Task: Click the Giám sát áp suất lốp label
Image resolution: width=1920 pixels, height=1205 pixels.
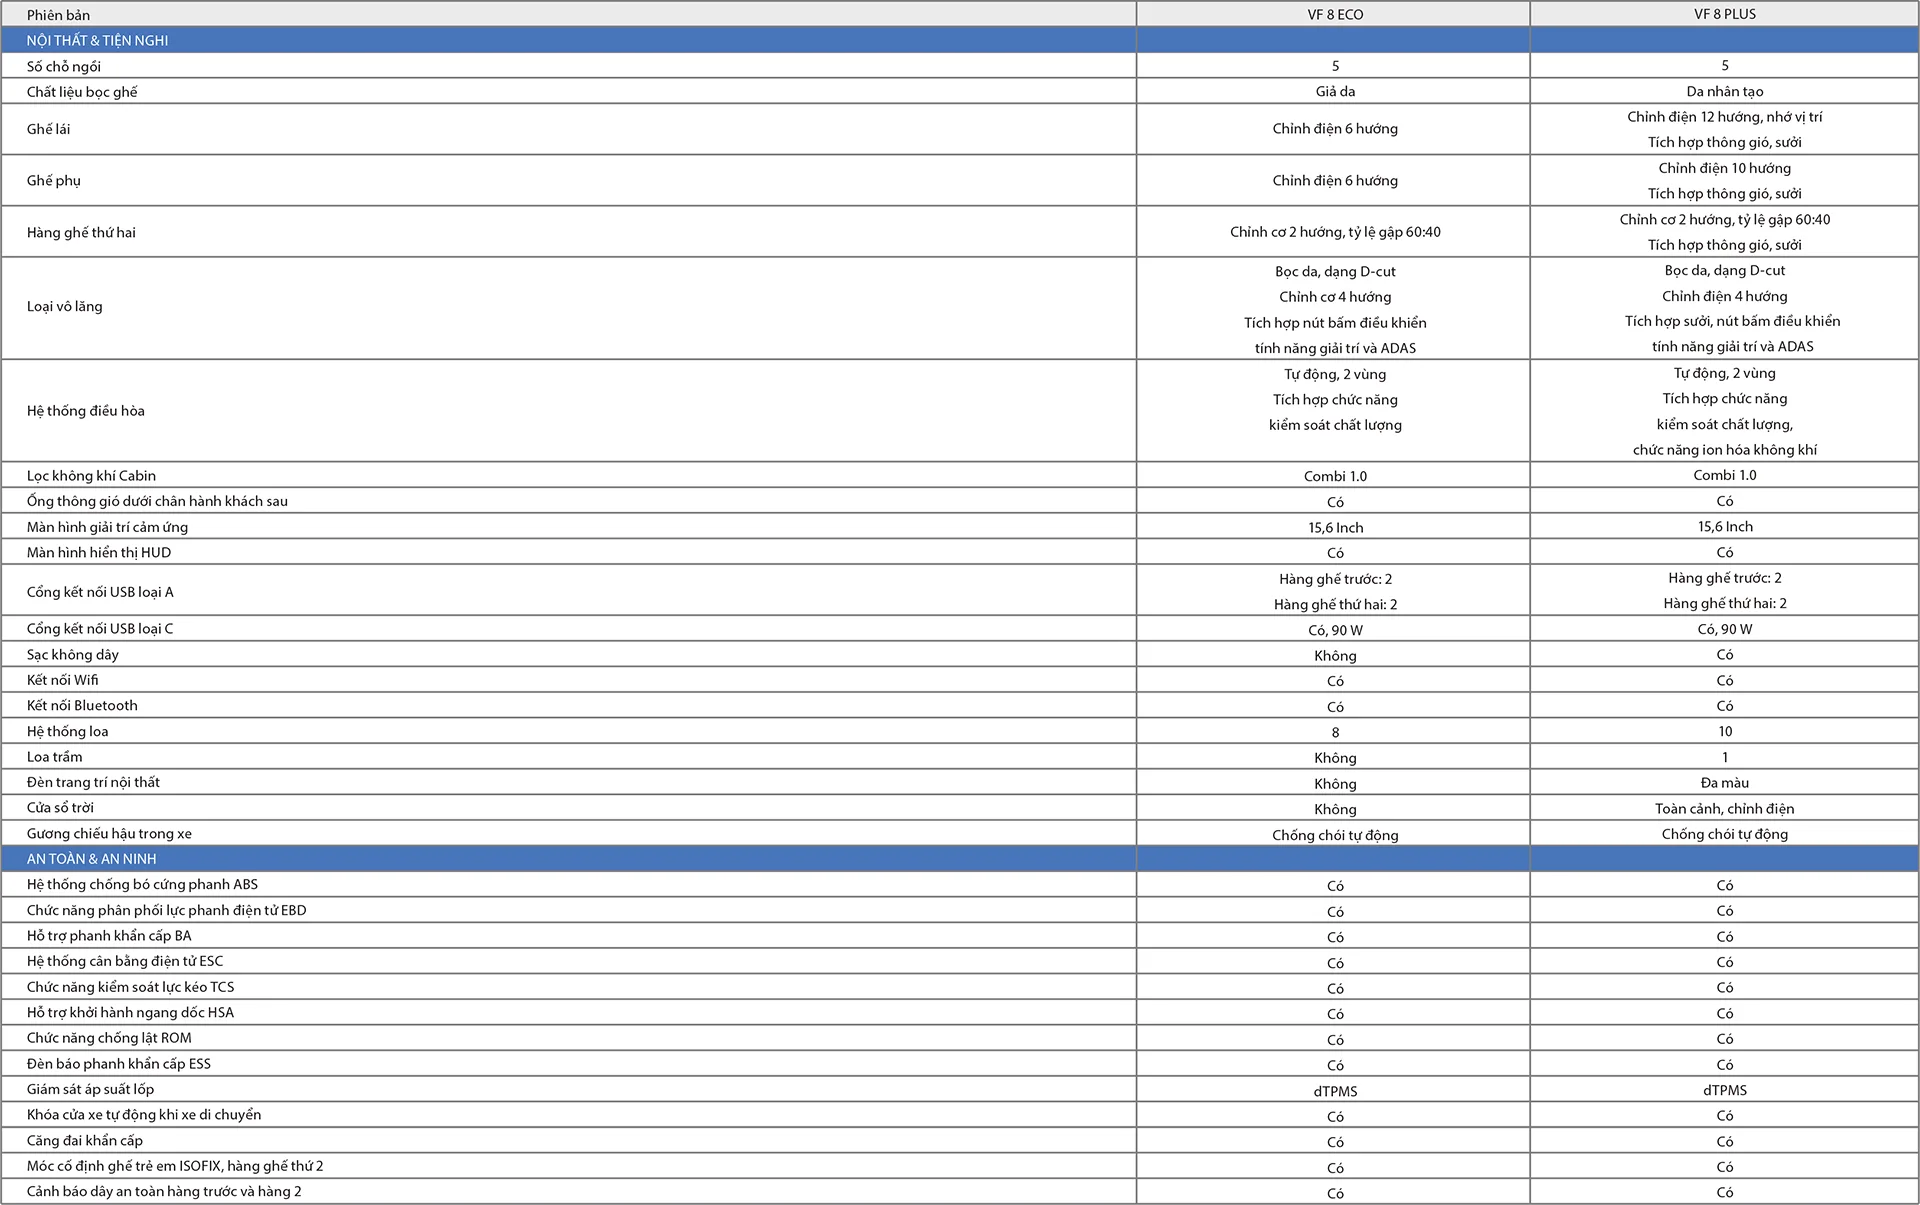Action: pyautogui.click(x=90, y=1089)
